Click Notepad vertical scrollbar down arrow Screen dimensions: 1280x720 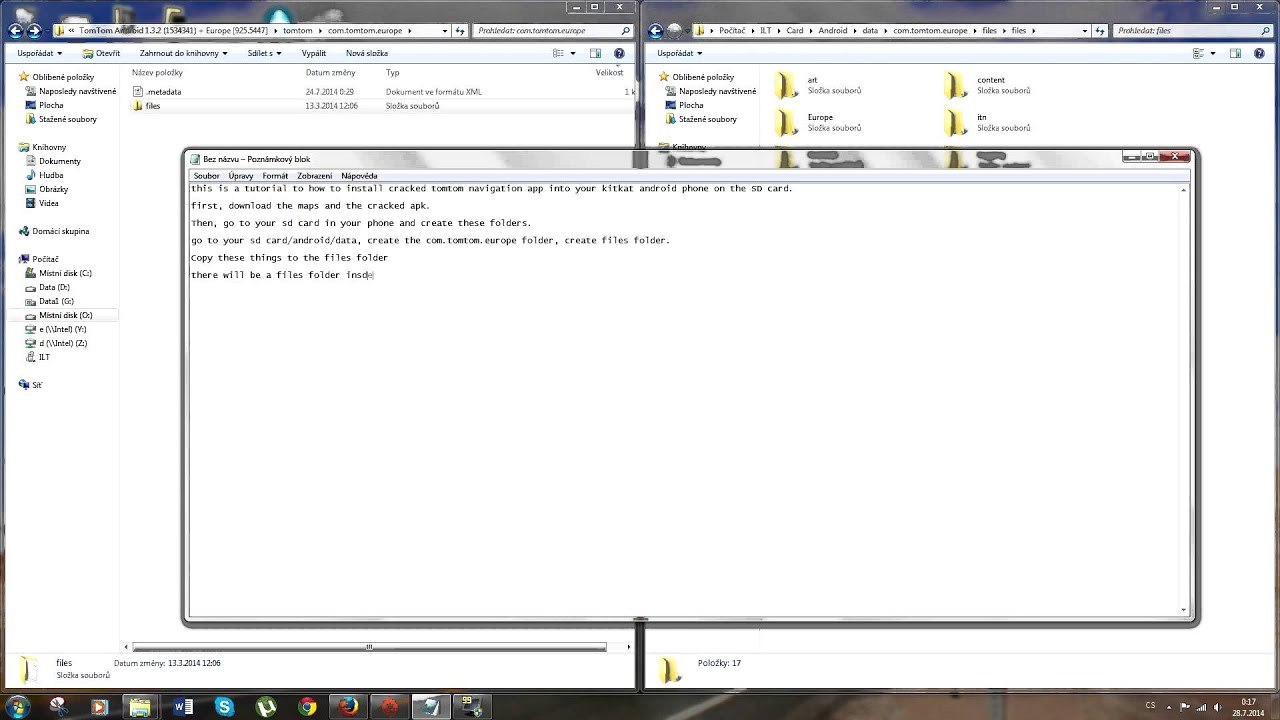click(1184, 609)
